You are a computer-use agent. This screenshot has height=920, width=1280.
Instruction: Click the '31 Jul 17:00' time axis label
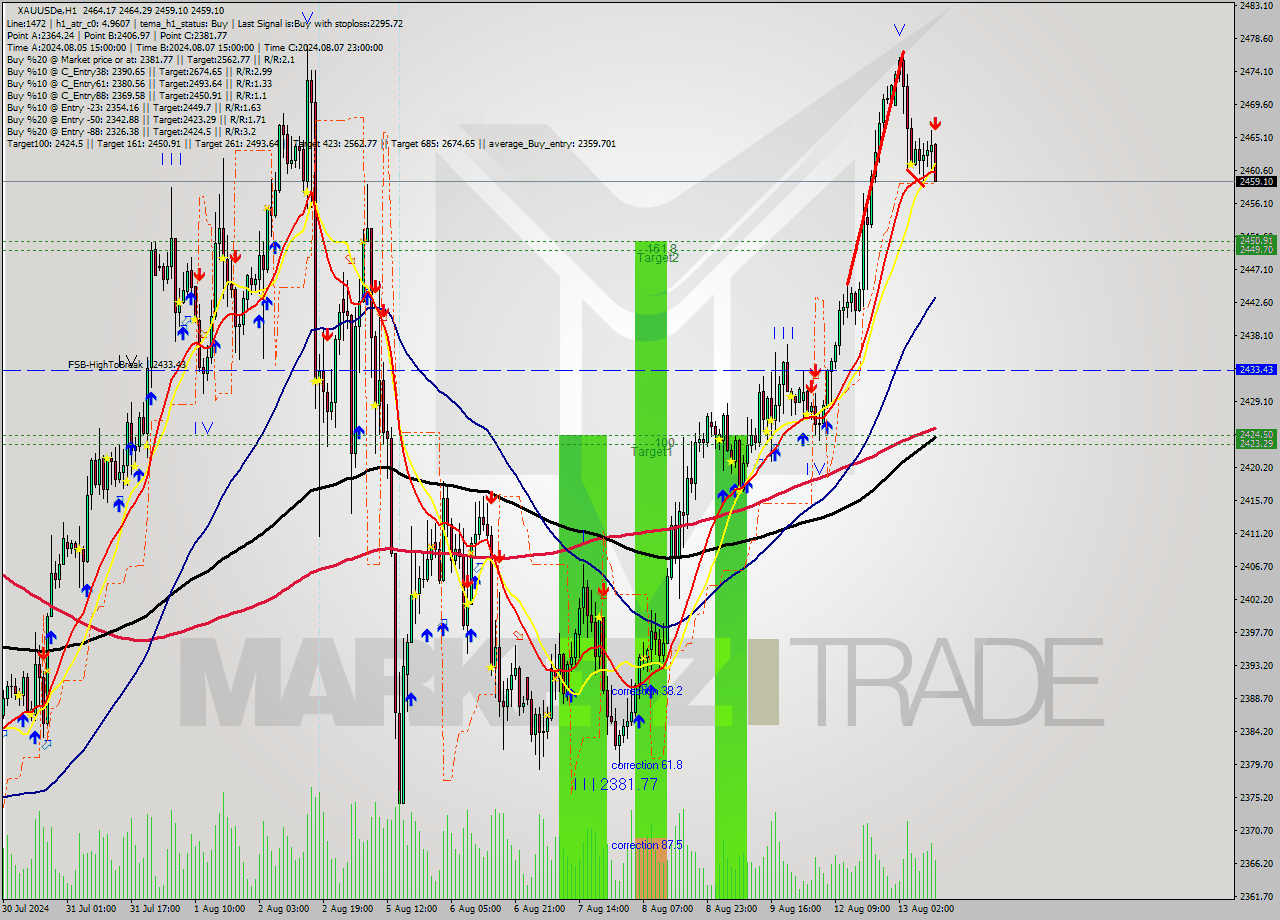pos(155,909)
